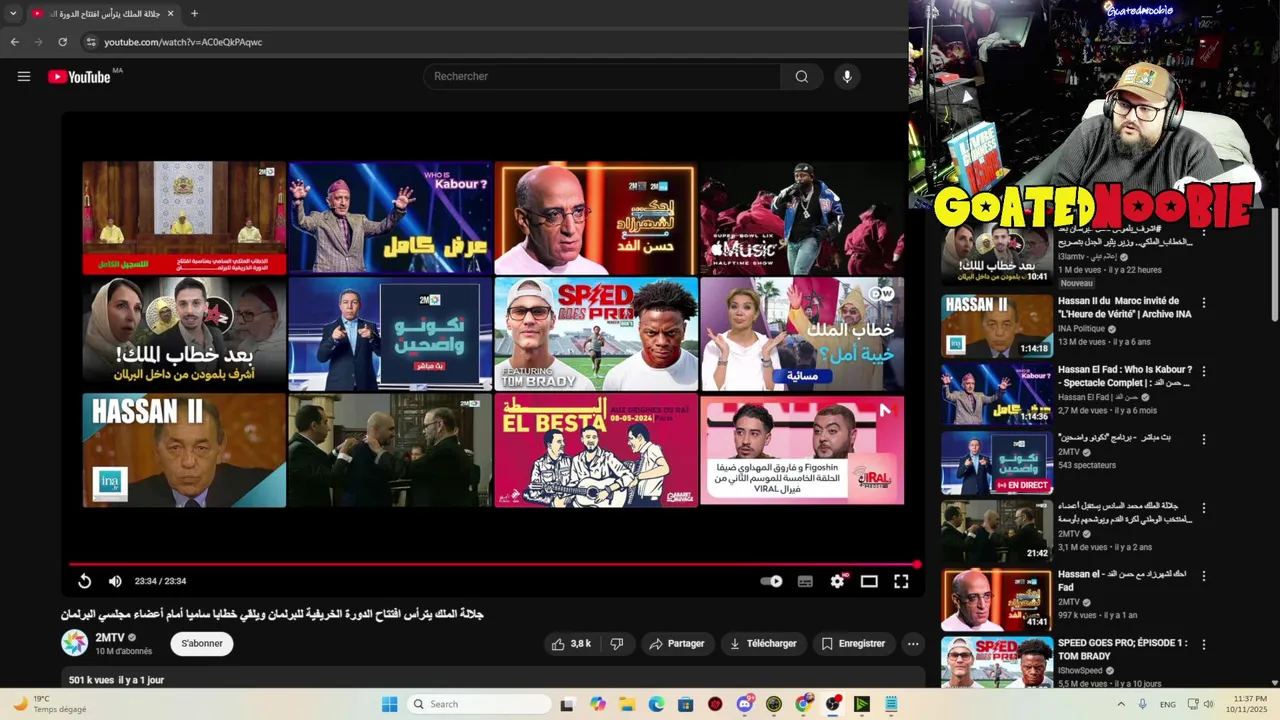Close the current YouTube tab
The image size is (1280, 720).
[170, 14]
